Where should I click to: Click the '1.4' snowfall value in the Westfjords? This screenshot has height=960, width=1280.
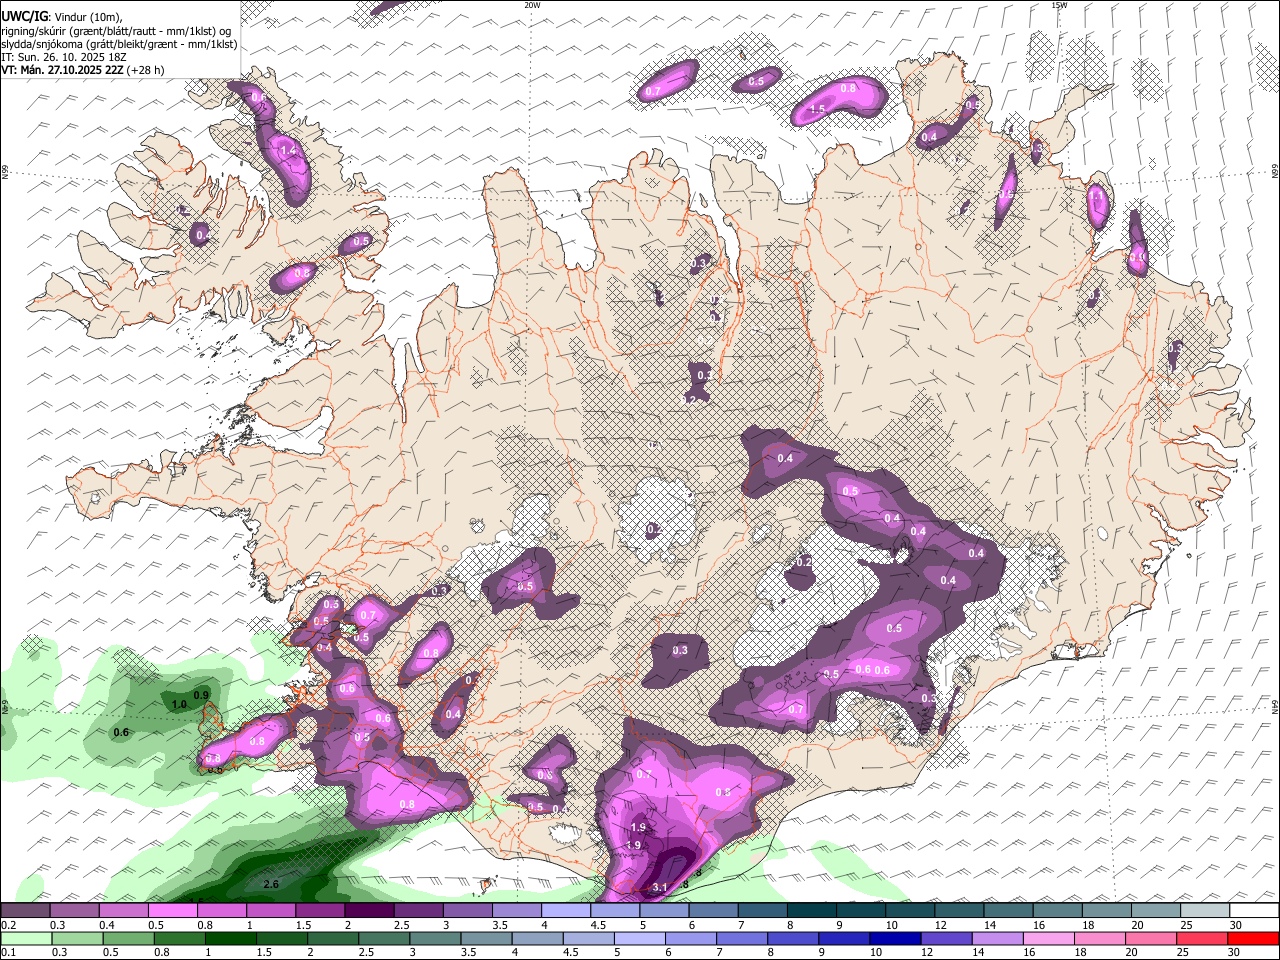coord(289,150)
